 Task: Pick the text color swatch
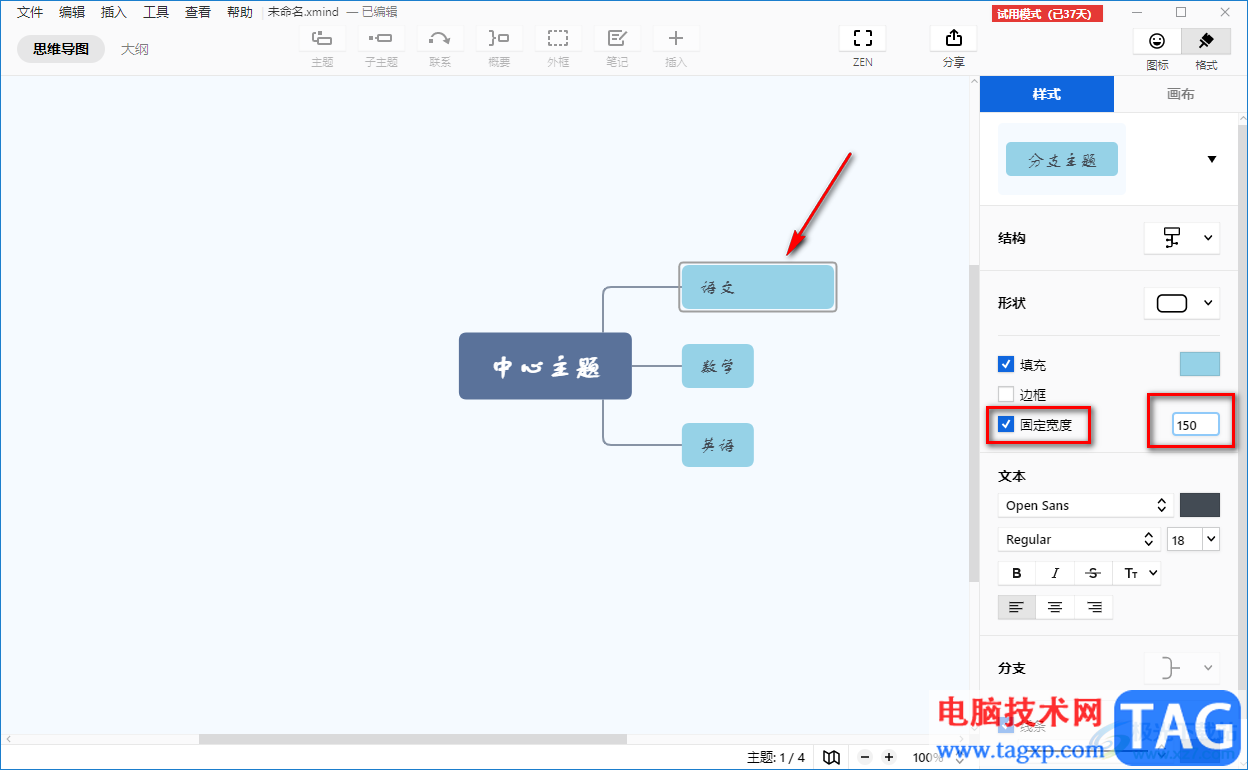click(x=1199, y=505)
